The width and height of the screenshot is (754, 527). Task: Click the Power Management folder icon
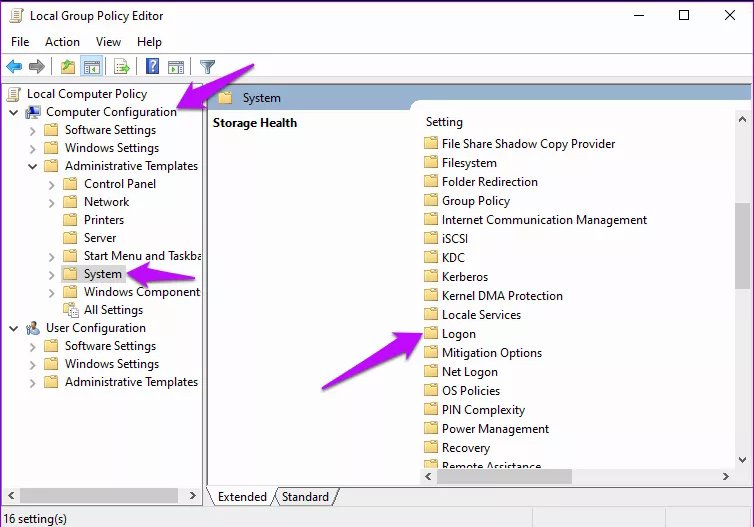coord(431,428)
